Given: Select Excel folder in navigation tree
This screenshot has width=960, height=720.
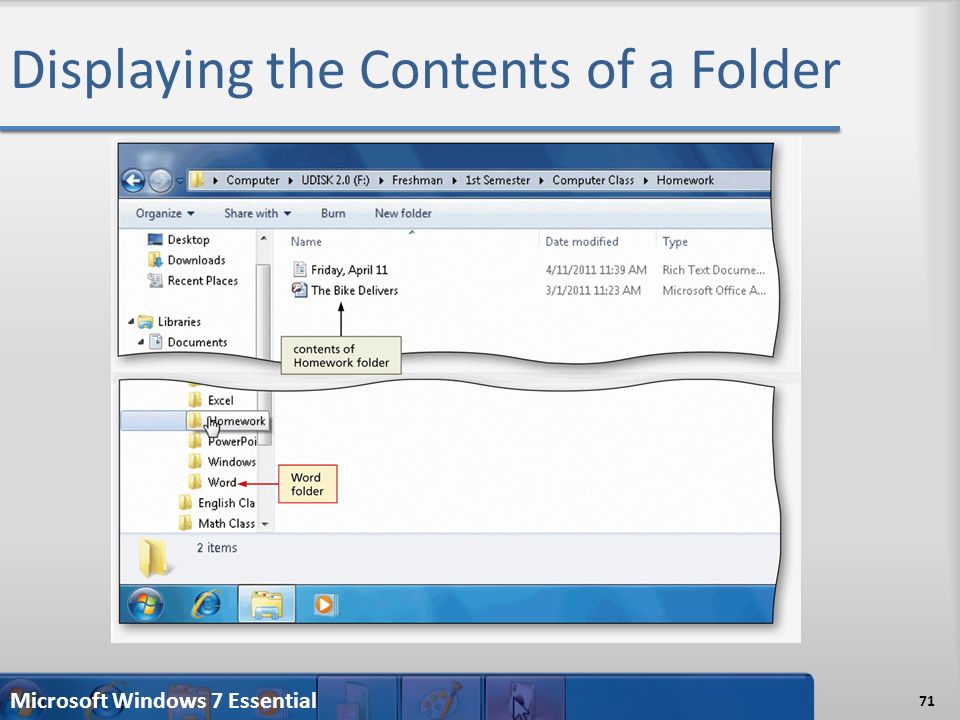Looking at the screenshot, I should pos(220,400).
